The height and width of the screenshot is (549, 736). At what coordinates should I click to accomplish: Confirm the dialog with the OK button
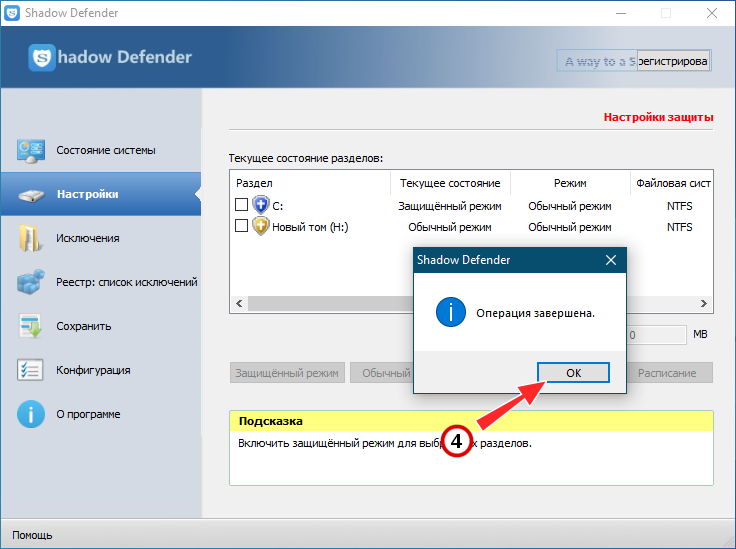573,373
